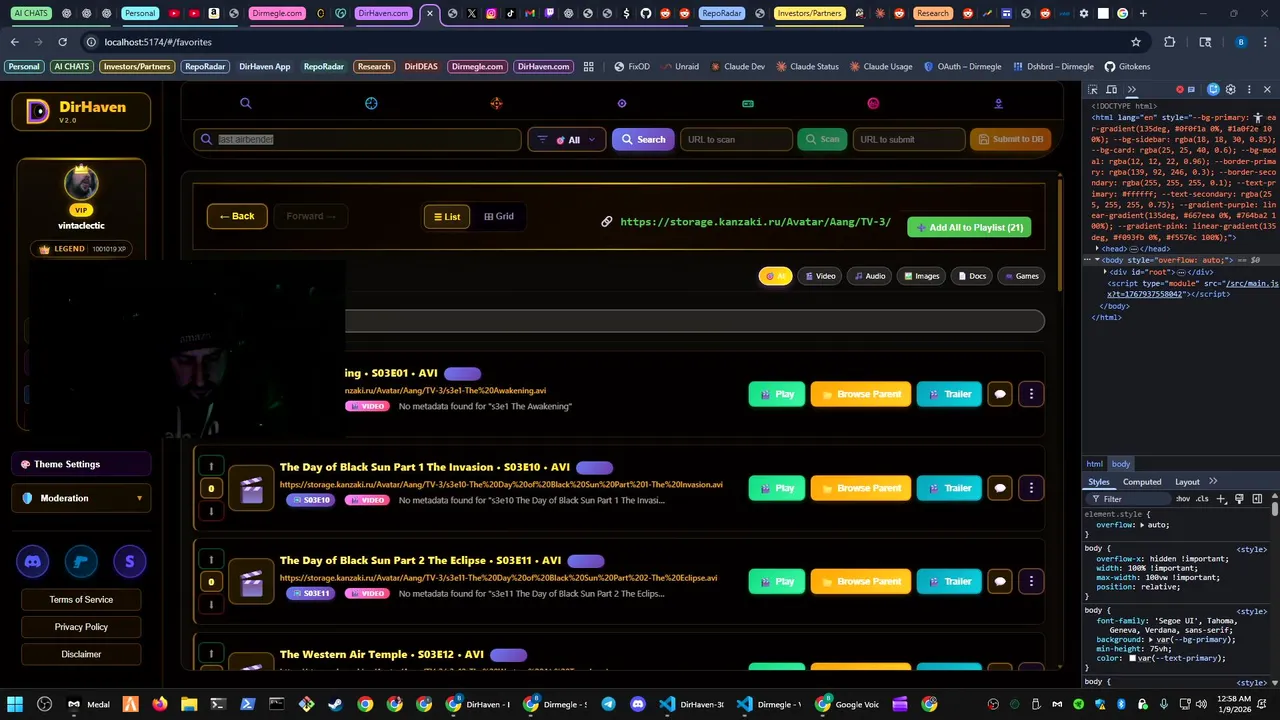Open RepoRadar bookmark without border
1280x720 pixels.
[x=324, y=66]
